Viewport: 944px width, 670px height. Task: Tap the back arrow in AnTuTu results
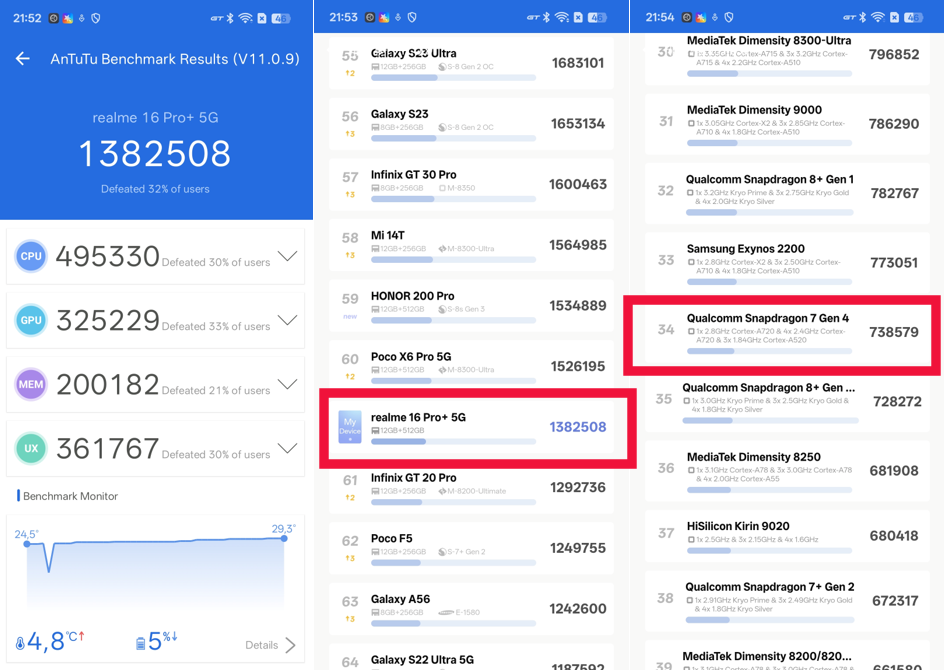click(x=23, y=58)
